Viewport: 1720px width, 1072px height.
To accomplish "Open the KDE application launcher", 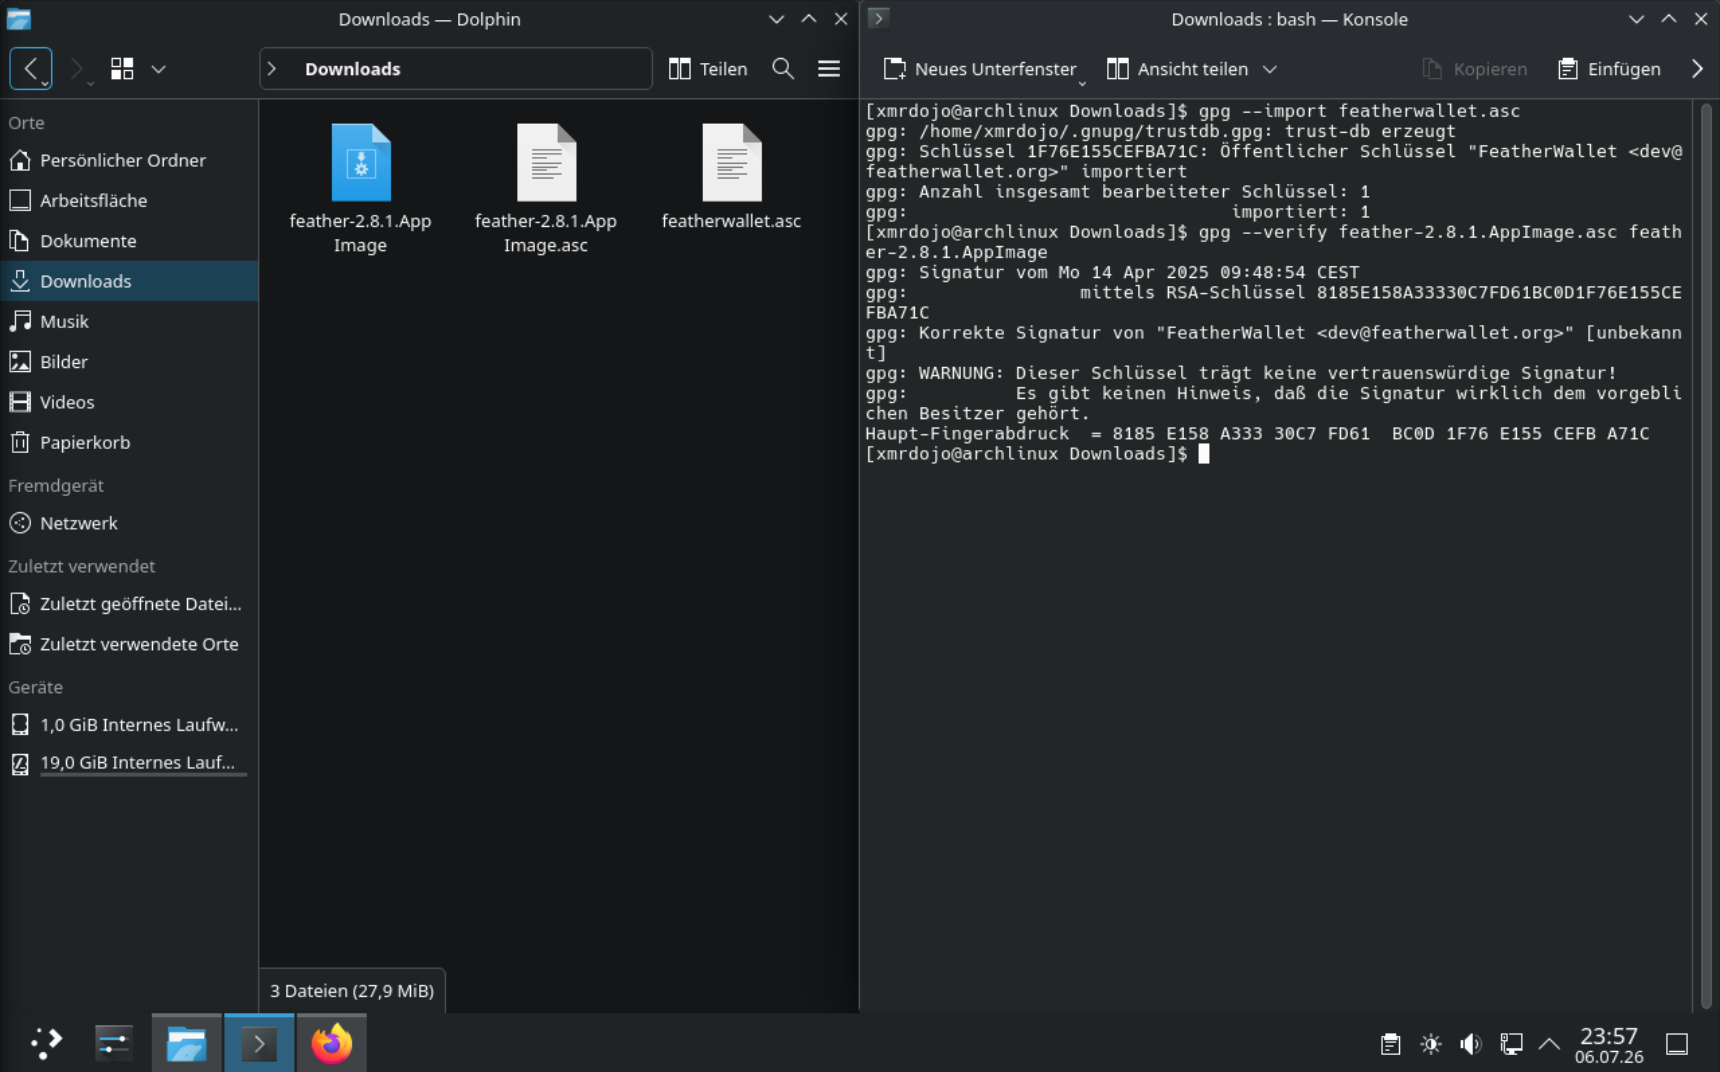I will click(x=46, y=1043).
